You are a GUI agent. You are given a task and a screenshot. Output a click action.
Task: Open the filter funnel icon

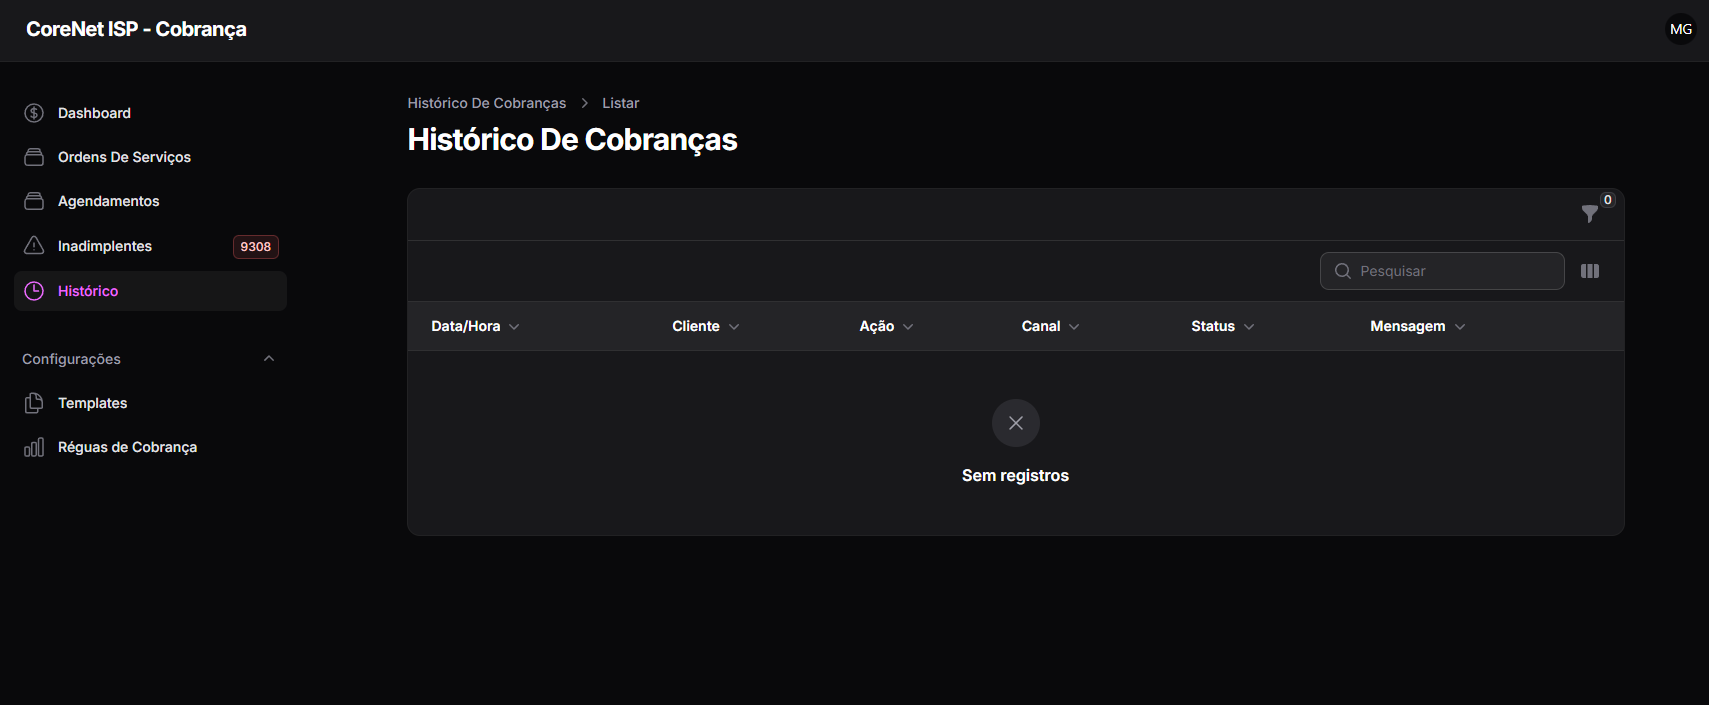tap(1589, 214)
